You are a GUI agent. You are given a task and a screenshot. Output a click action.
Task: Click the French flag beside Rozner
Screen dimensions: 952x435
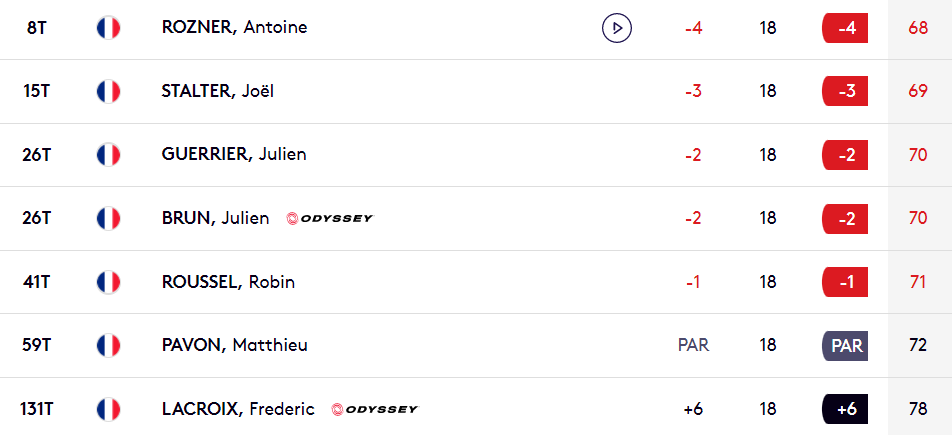[x=108, y=28]
